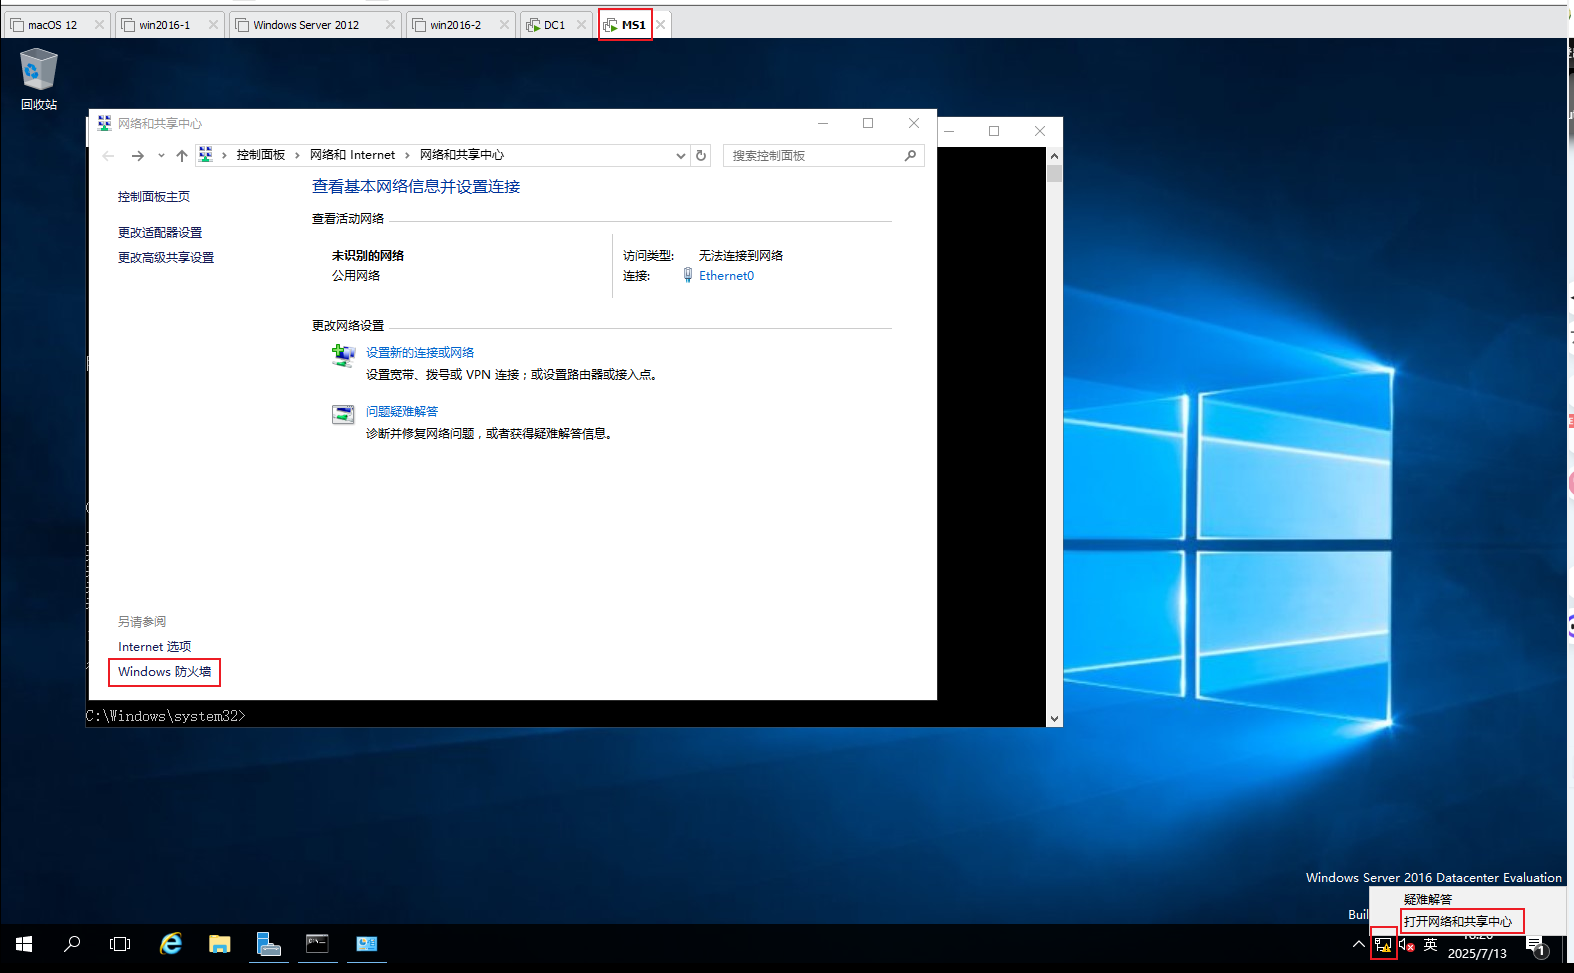
Task: Open 更改高级共享设置 link
Action: pos(166,257)
